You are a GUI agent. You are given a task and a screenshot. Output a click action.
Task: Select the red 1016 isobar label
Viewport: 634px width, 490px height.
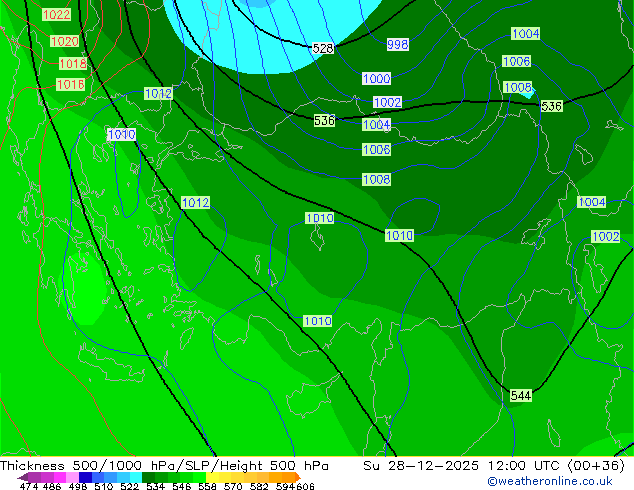(70, 84)
